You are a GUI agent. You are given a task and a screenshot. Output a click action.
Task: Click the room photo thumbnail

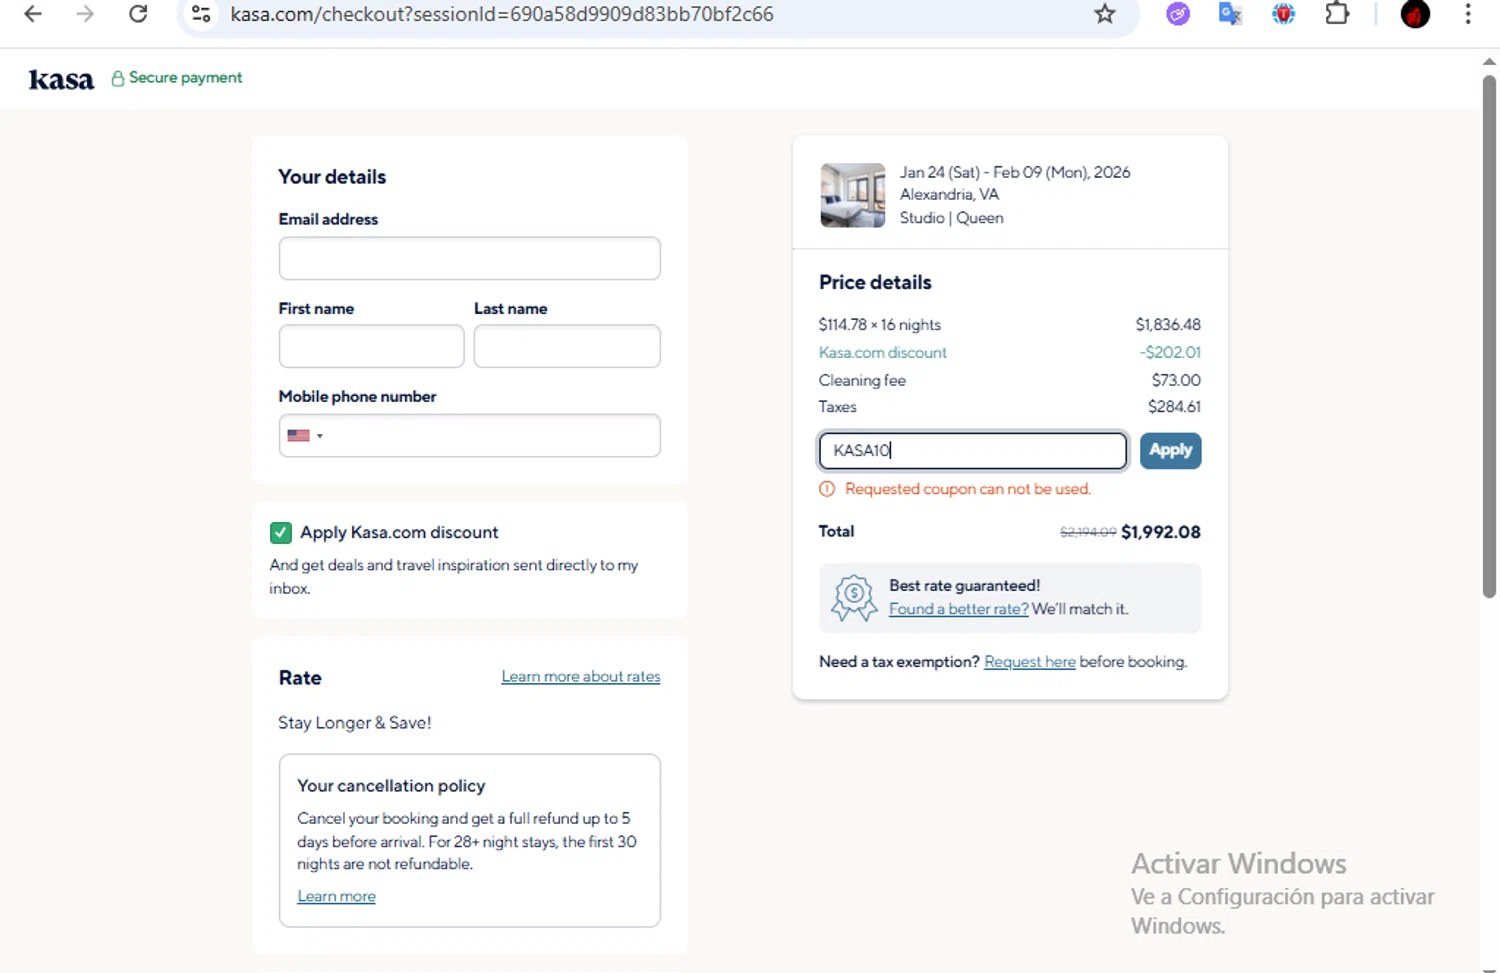pyautogui.click(x=853, y=195)
